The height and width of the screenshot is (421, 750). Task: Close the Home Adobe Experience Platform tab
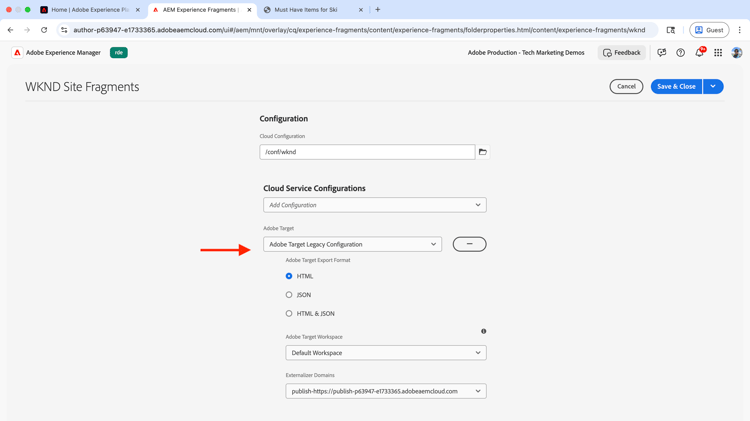click(138, 10)
